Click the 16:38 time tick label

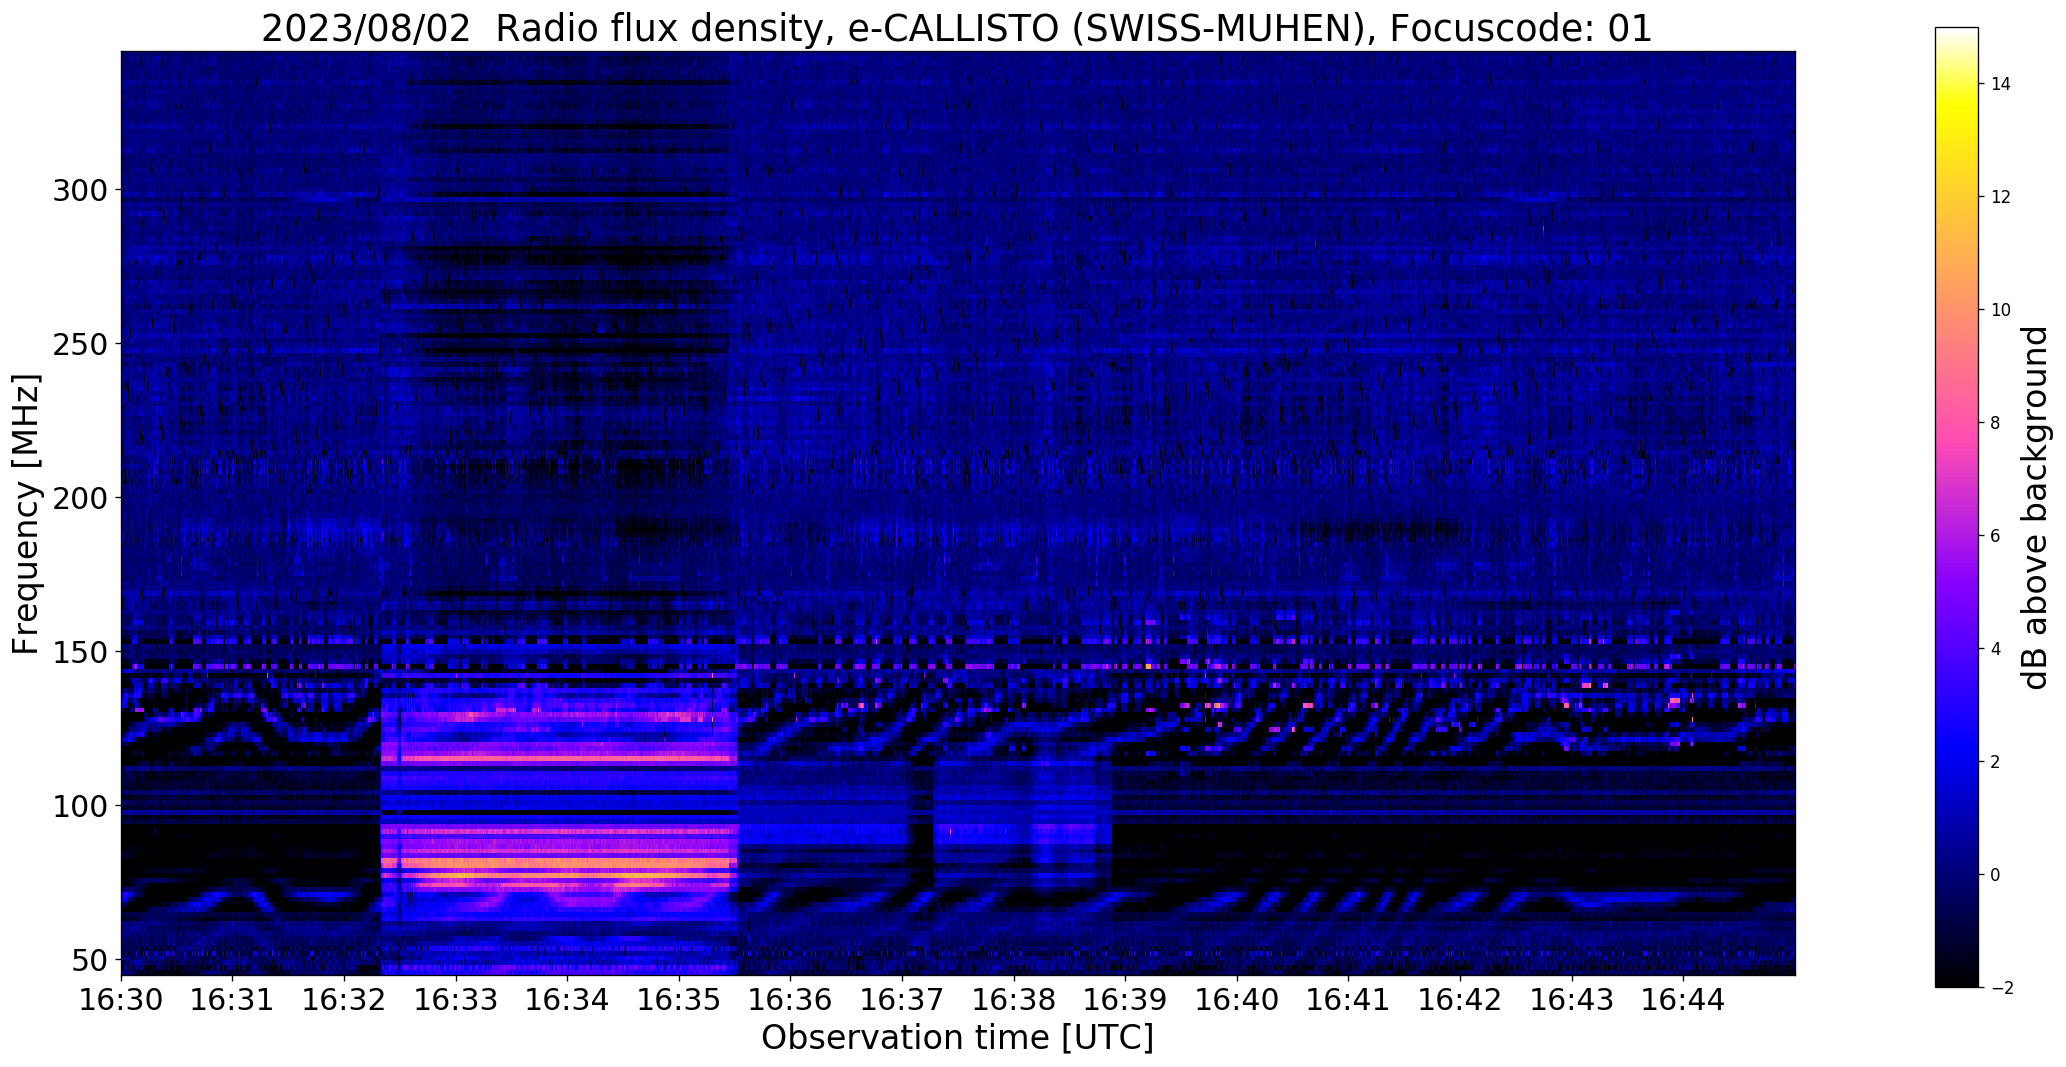pyautogui.click(x=1014, y=999)
